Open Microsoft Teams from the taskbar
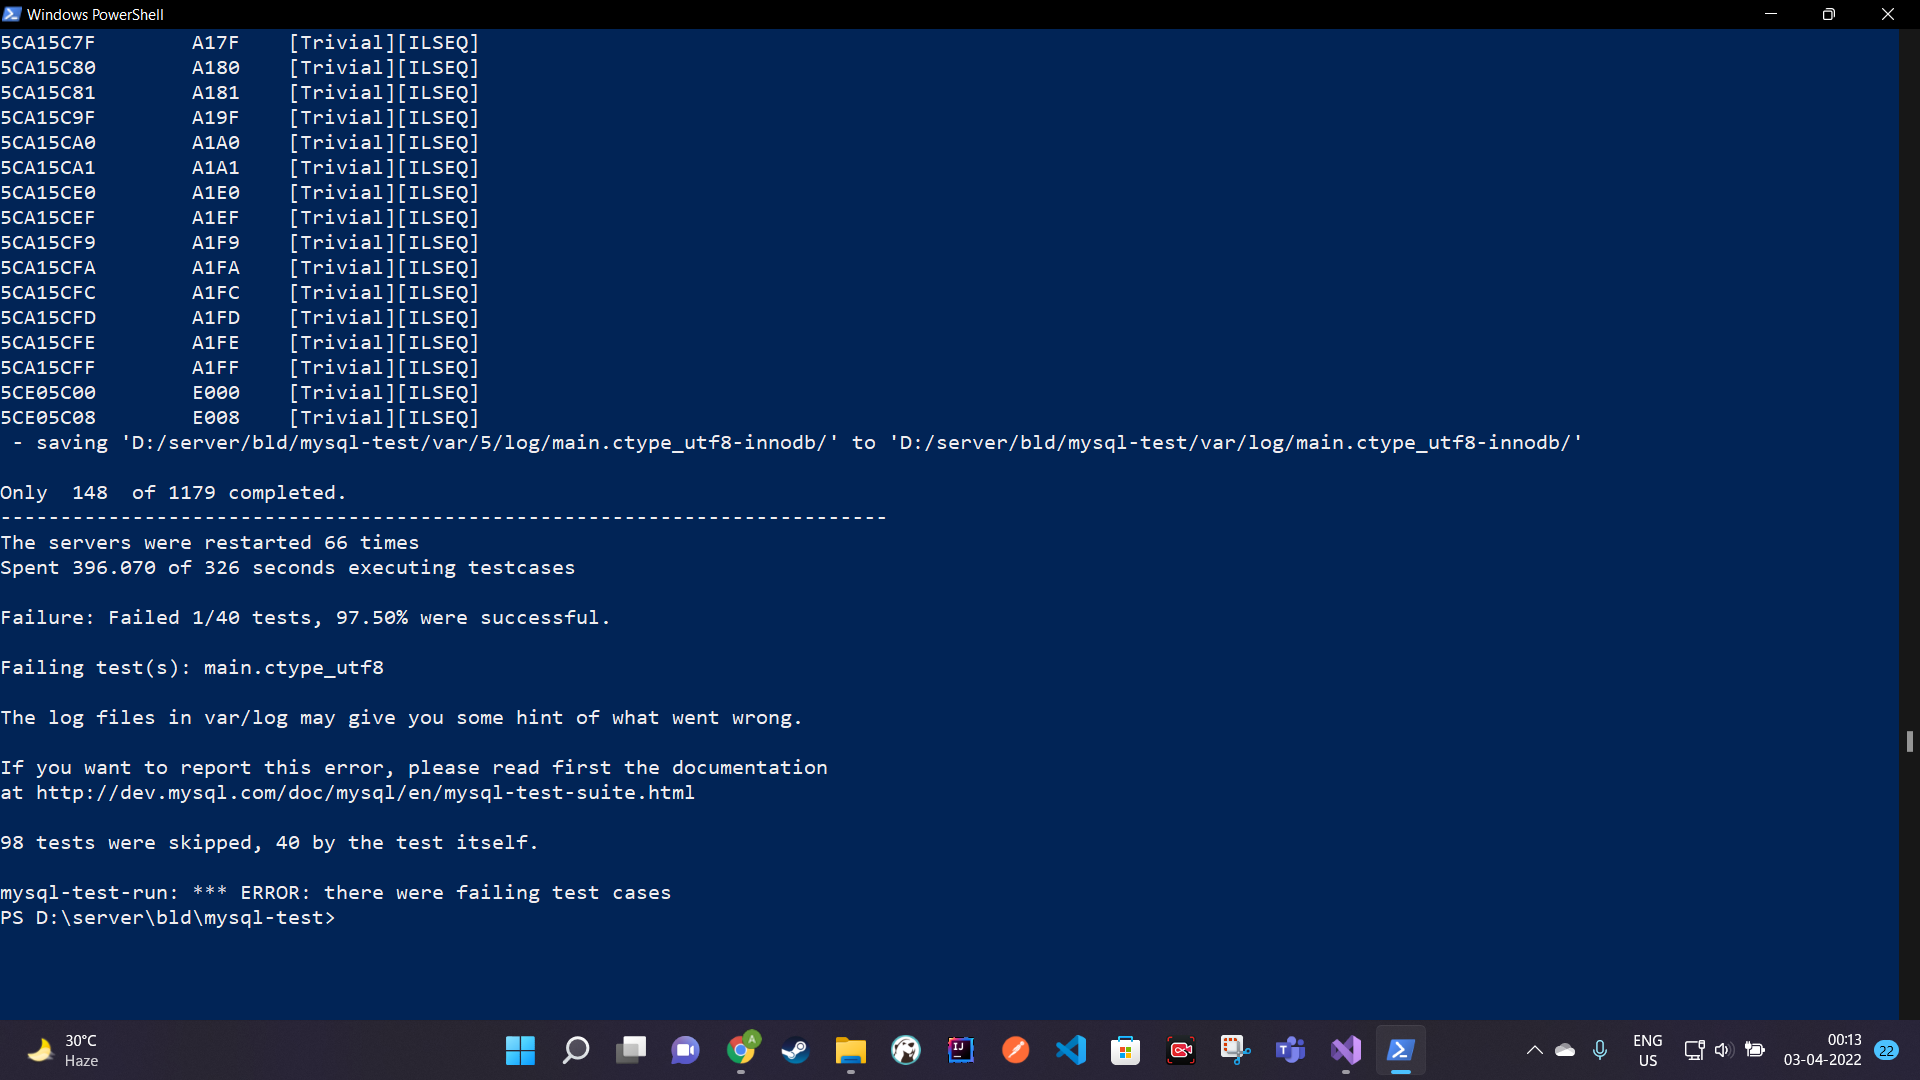 tap(1291, 1050)
